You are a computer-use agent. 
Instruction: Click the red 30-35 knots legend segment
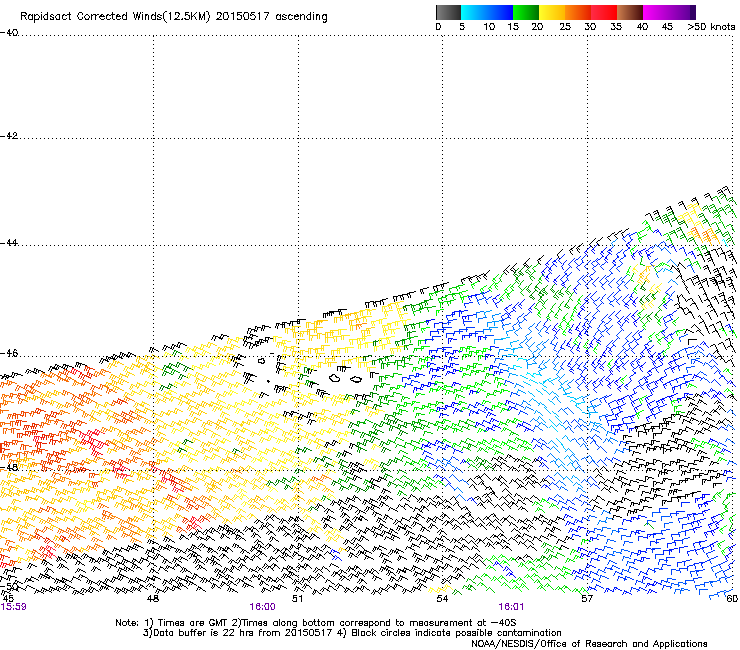tap(604, 12)
